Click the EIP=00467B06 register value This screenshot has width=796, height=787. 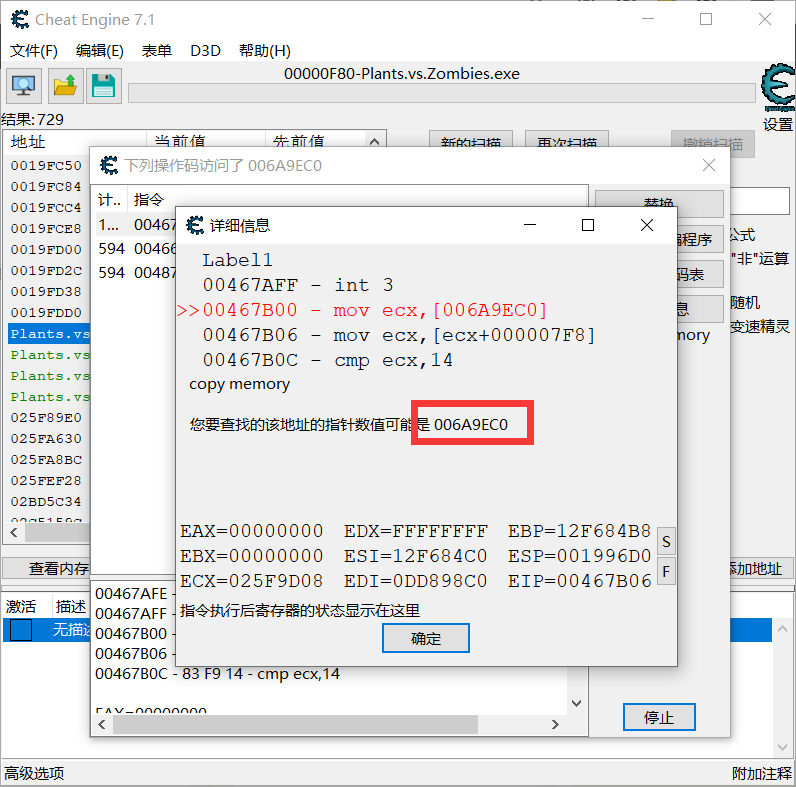coord(579,581)
